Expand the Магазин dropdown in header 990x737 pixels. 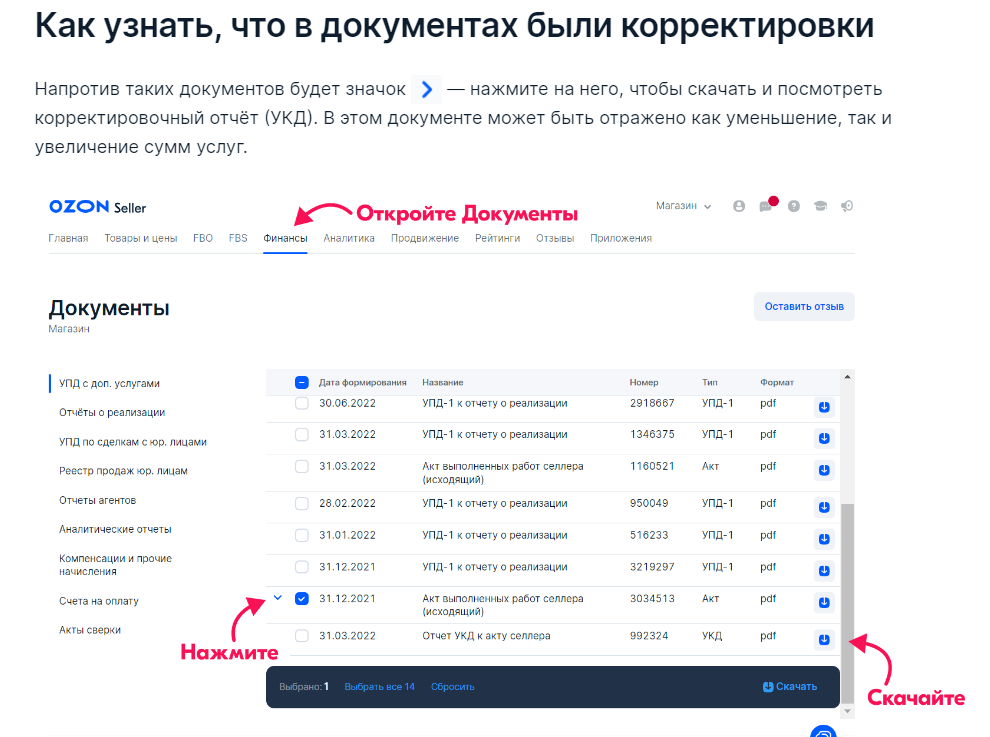pyautogui.click(x=683, y=206)
